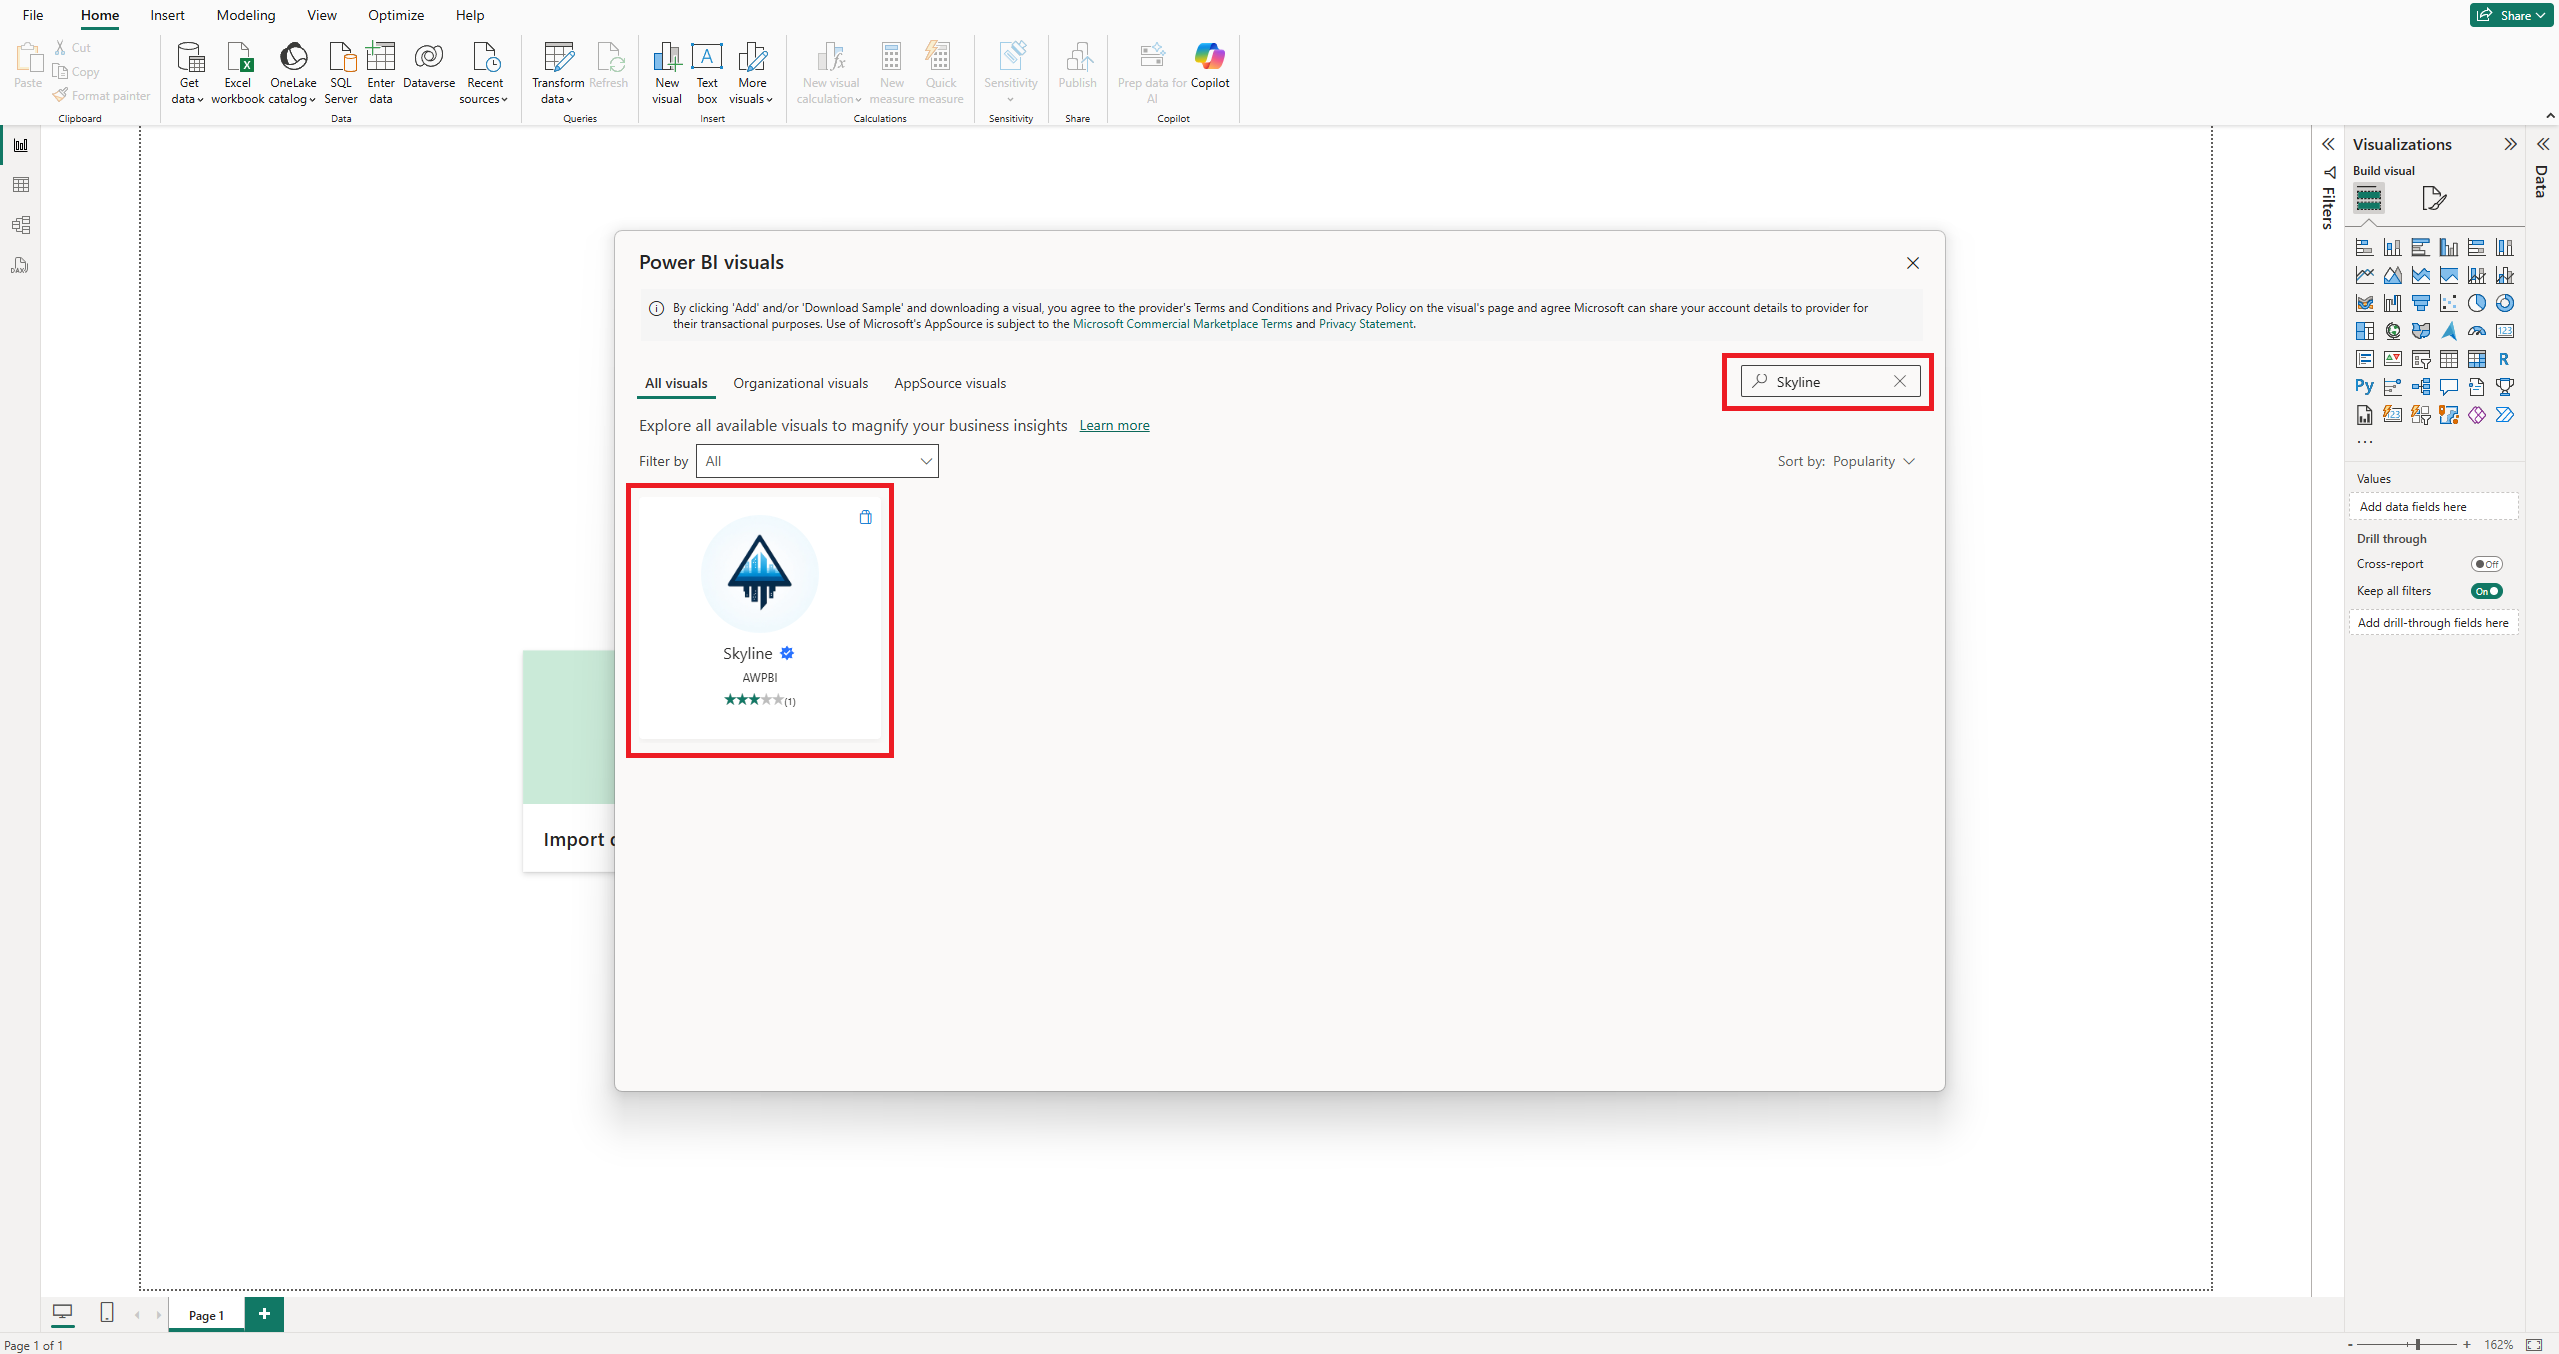2559x1354 pixels.
Task: Select the Donut chart visual
Action: (x=2505, y=303)
